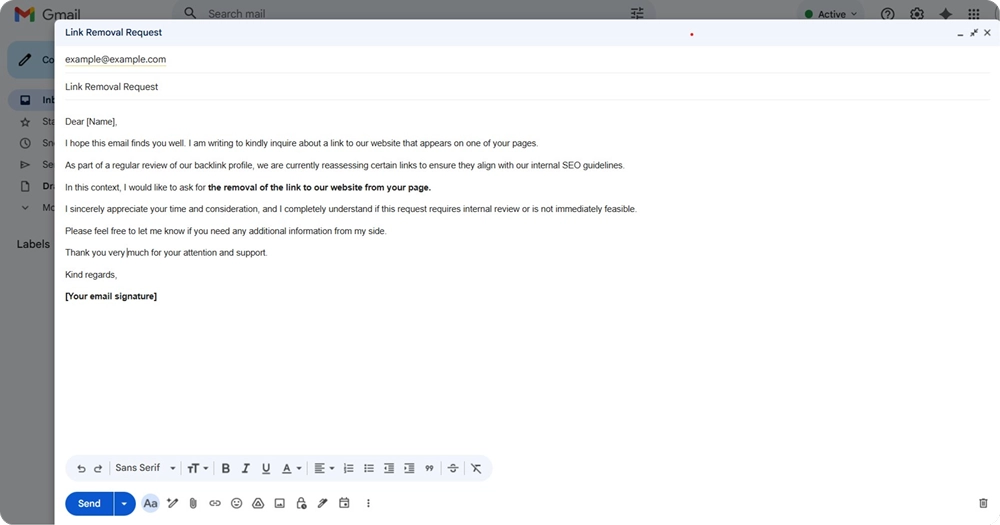
Task: Insert a numbered list
Action: [348, 468]
